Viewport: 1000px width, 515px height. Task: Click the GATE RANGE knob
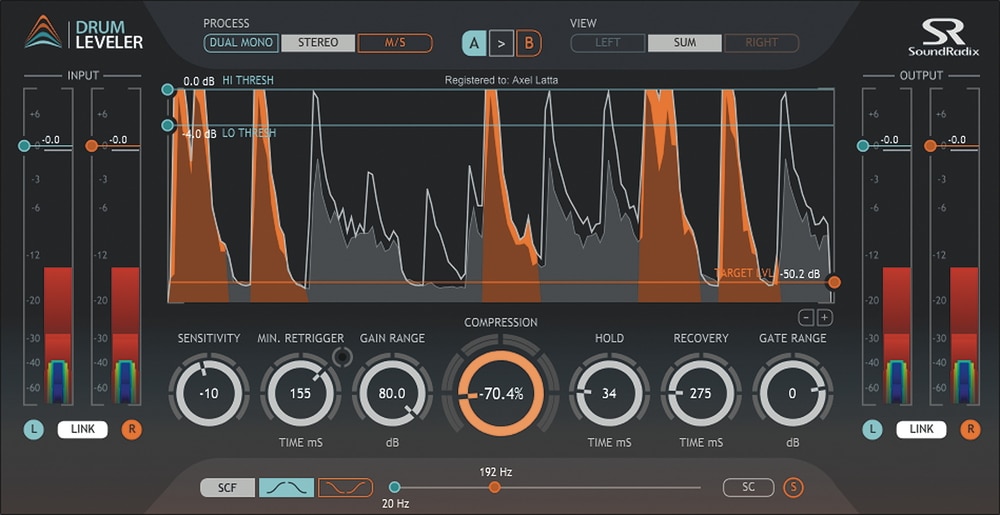[792, 393]
